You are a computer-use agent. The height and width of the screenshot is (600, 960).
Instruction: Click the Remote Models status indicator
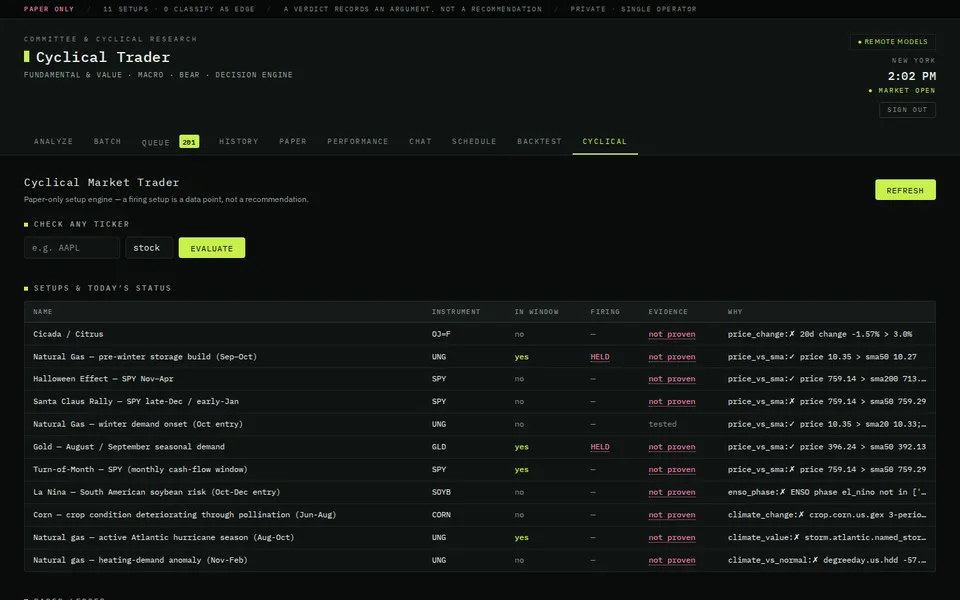[x=893, y=42]
